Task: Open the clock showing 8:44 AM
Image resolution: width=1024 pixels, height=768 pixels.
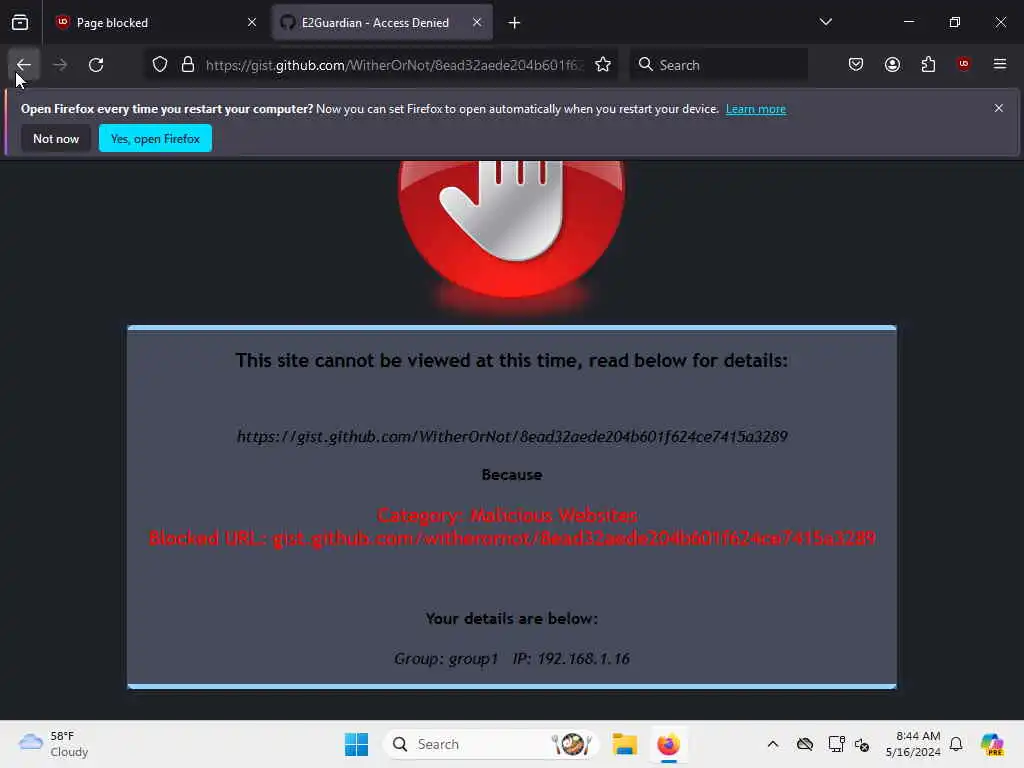Action: [913, 744]
